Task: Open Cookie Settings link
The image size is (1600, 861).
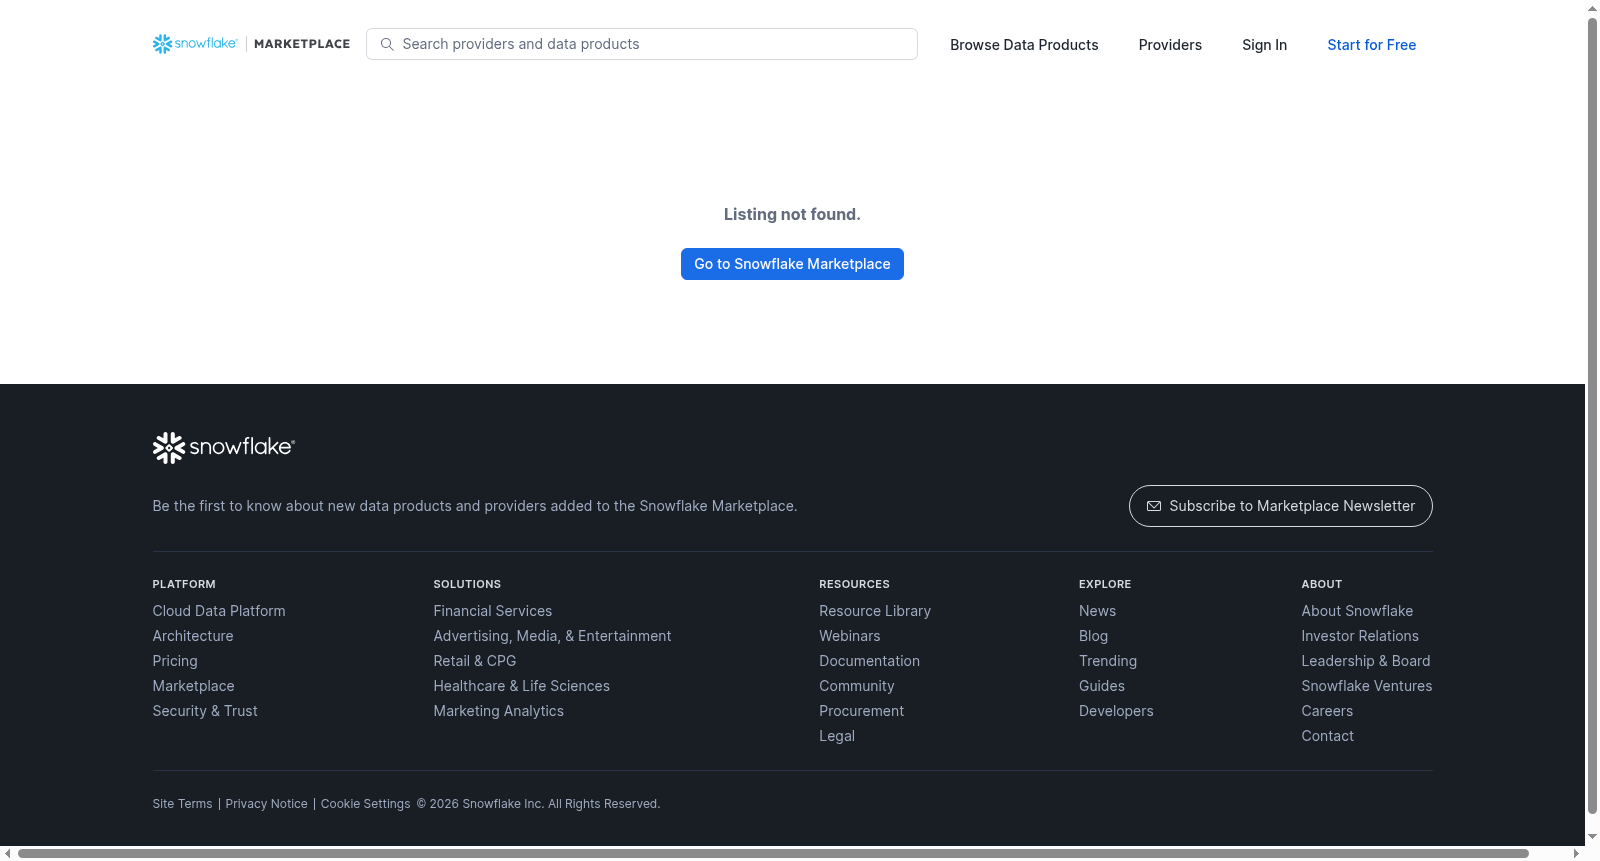Action: point(365,804)
